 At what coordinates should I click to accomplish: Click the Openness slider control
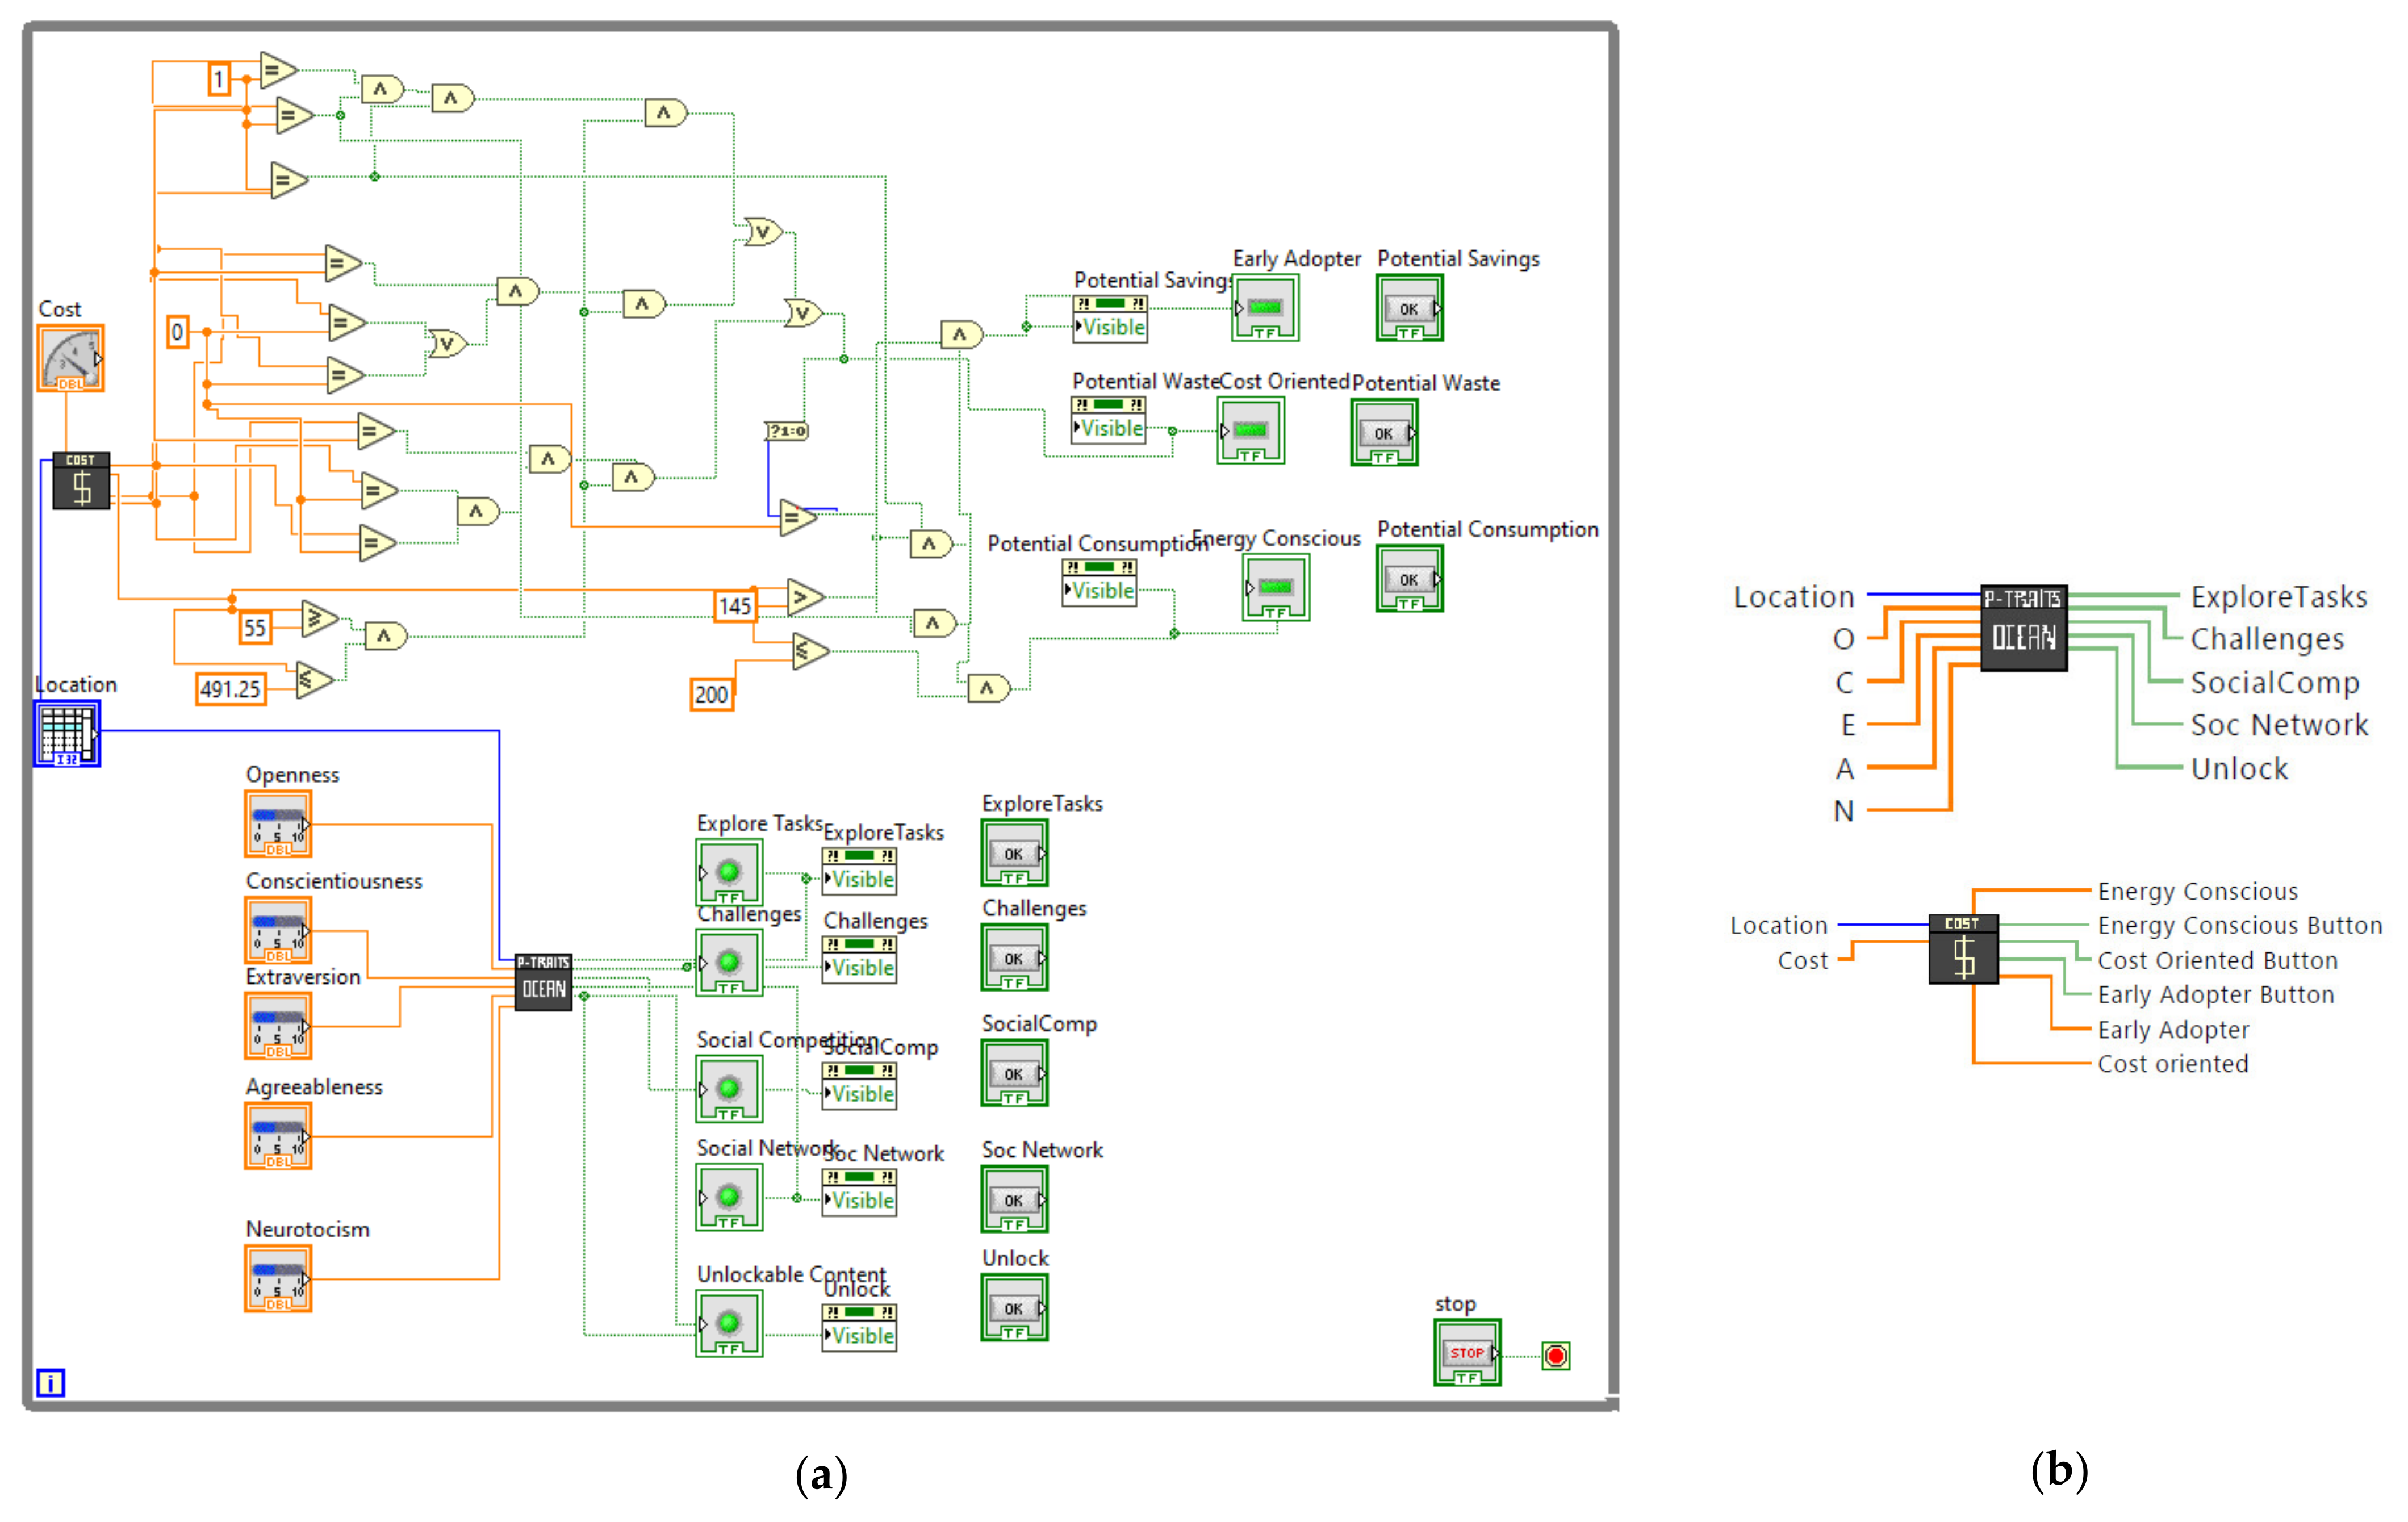click(278, 824)
